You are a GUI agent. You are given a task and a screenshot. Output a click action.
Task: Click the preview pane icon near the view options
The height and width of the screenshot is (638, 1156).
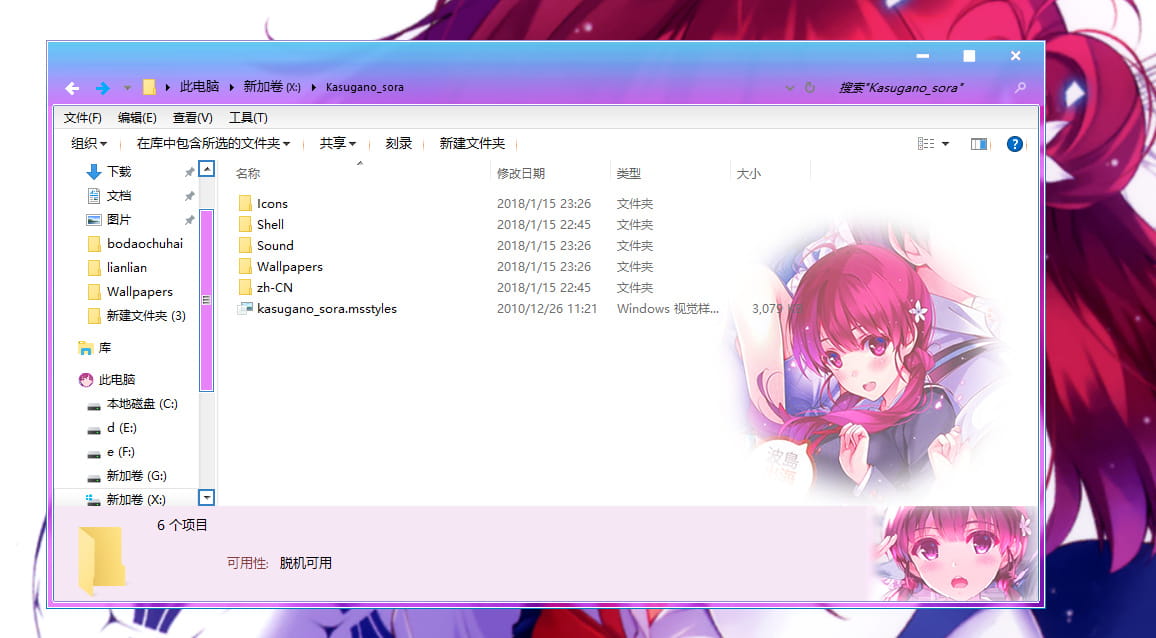coord(978,143)
